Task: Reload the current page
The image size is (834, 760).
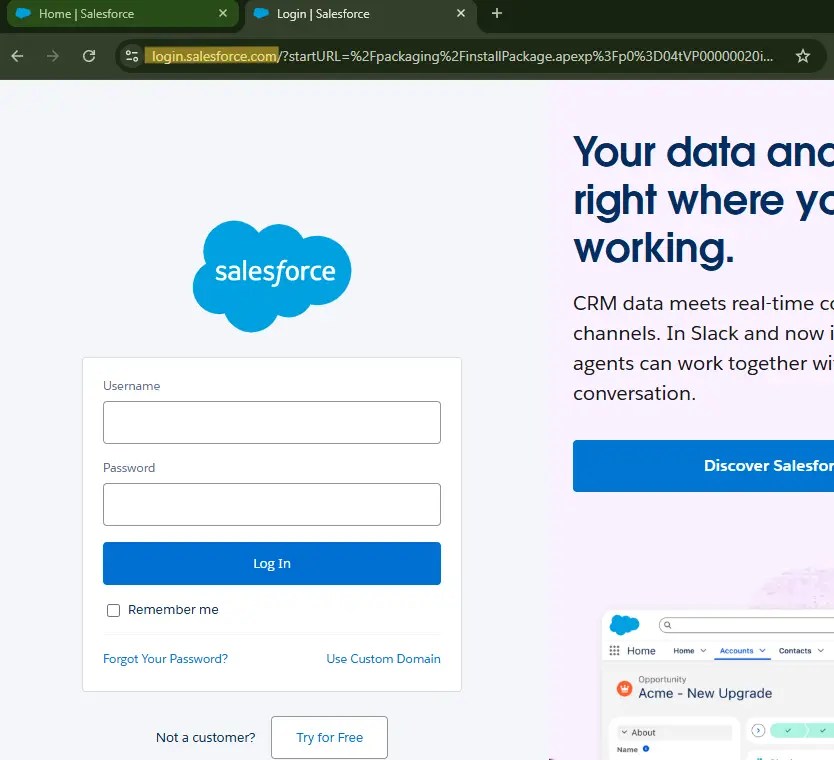Action: tap(88, 57)
